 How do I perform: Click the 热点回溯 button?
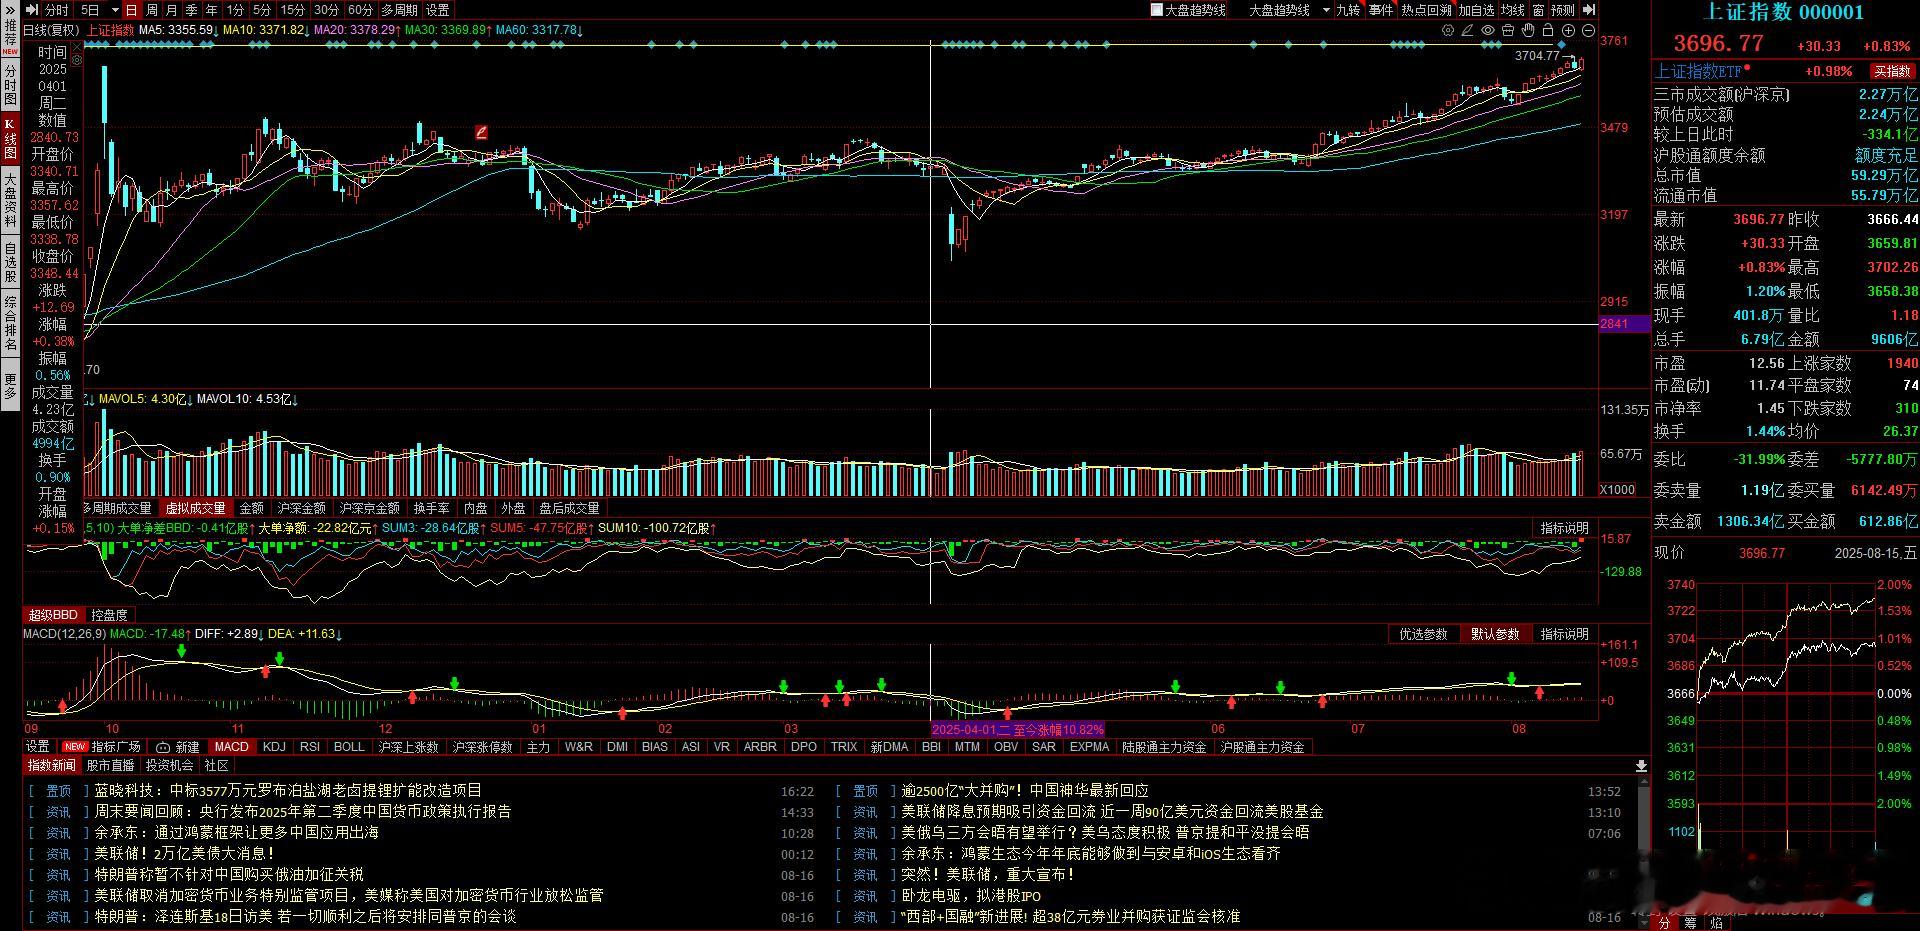coord(1426,10)
